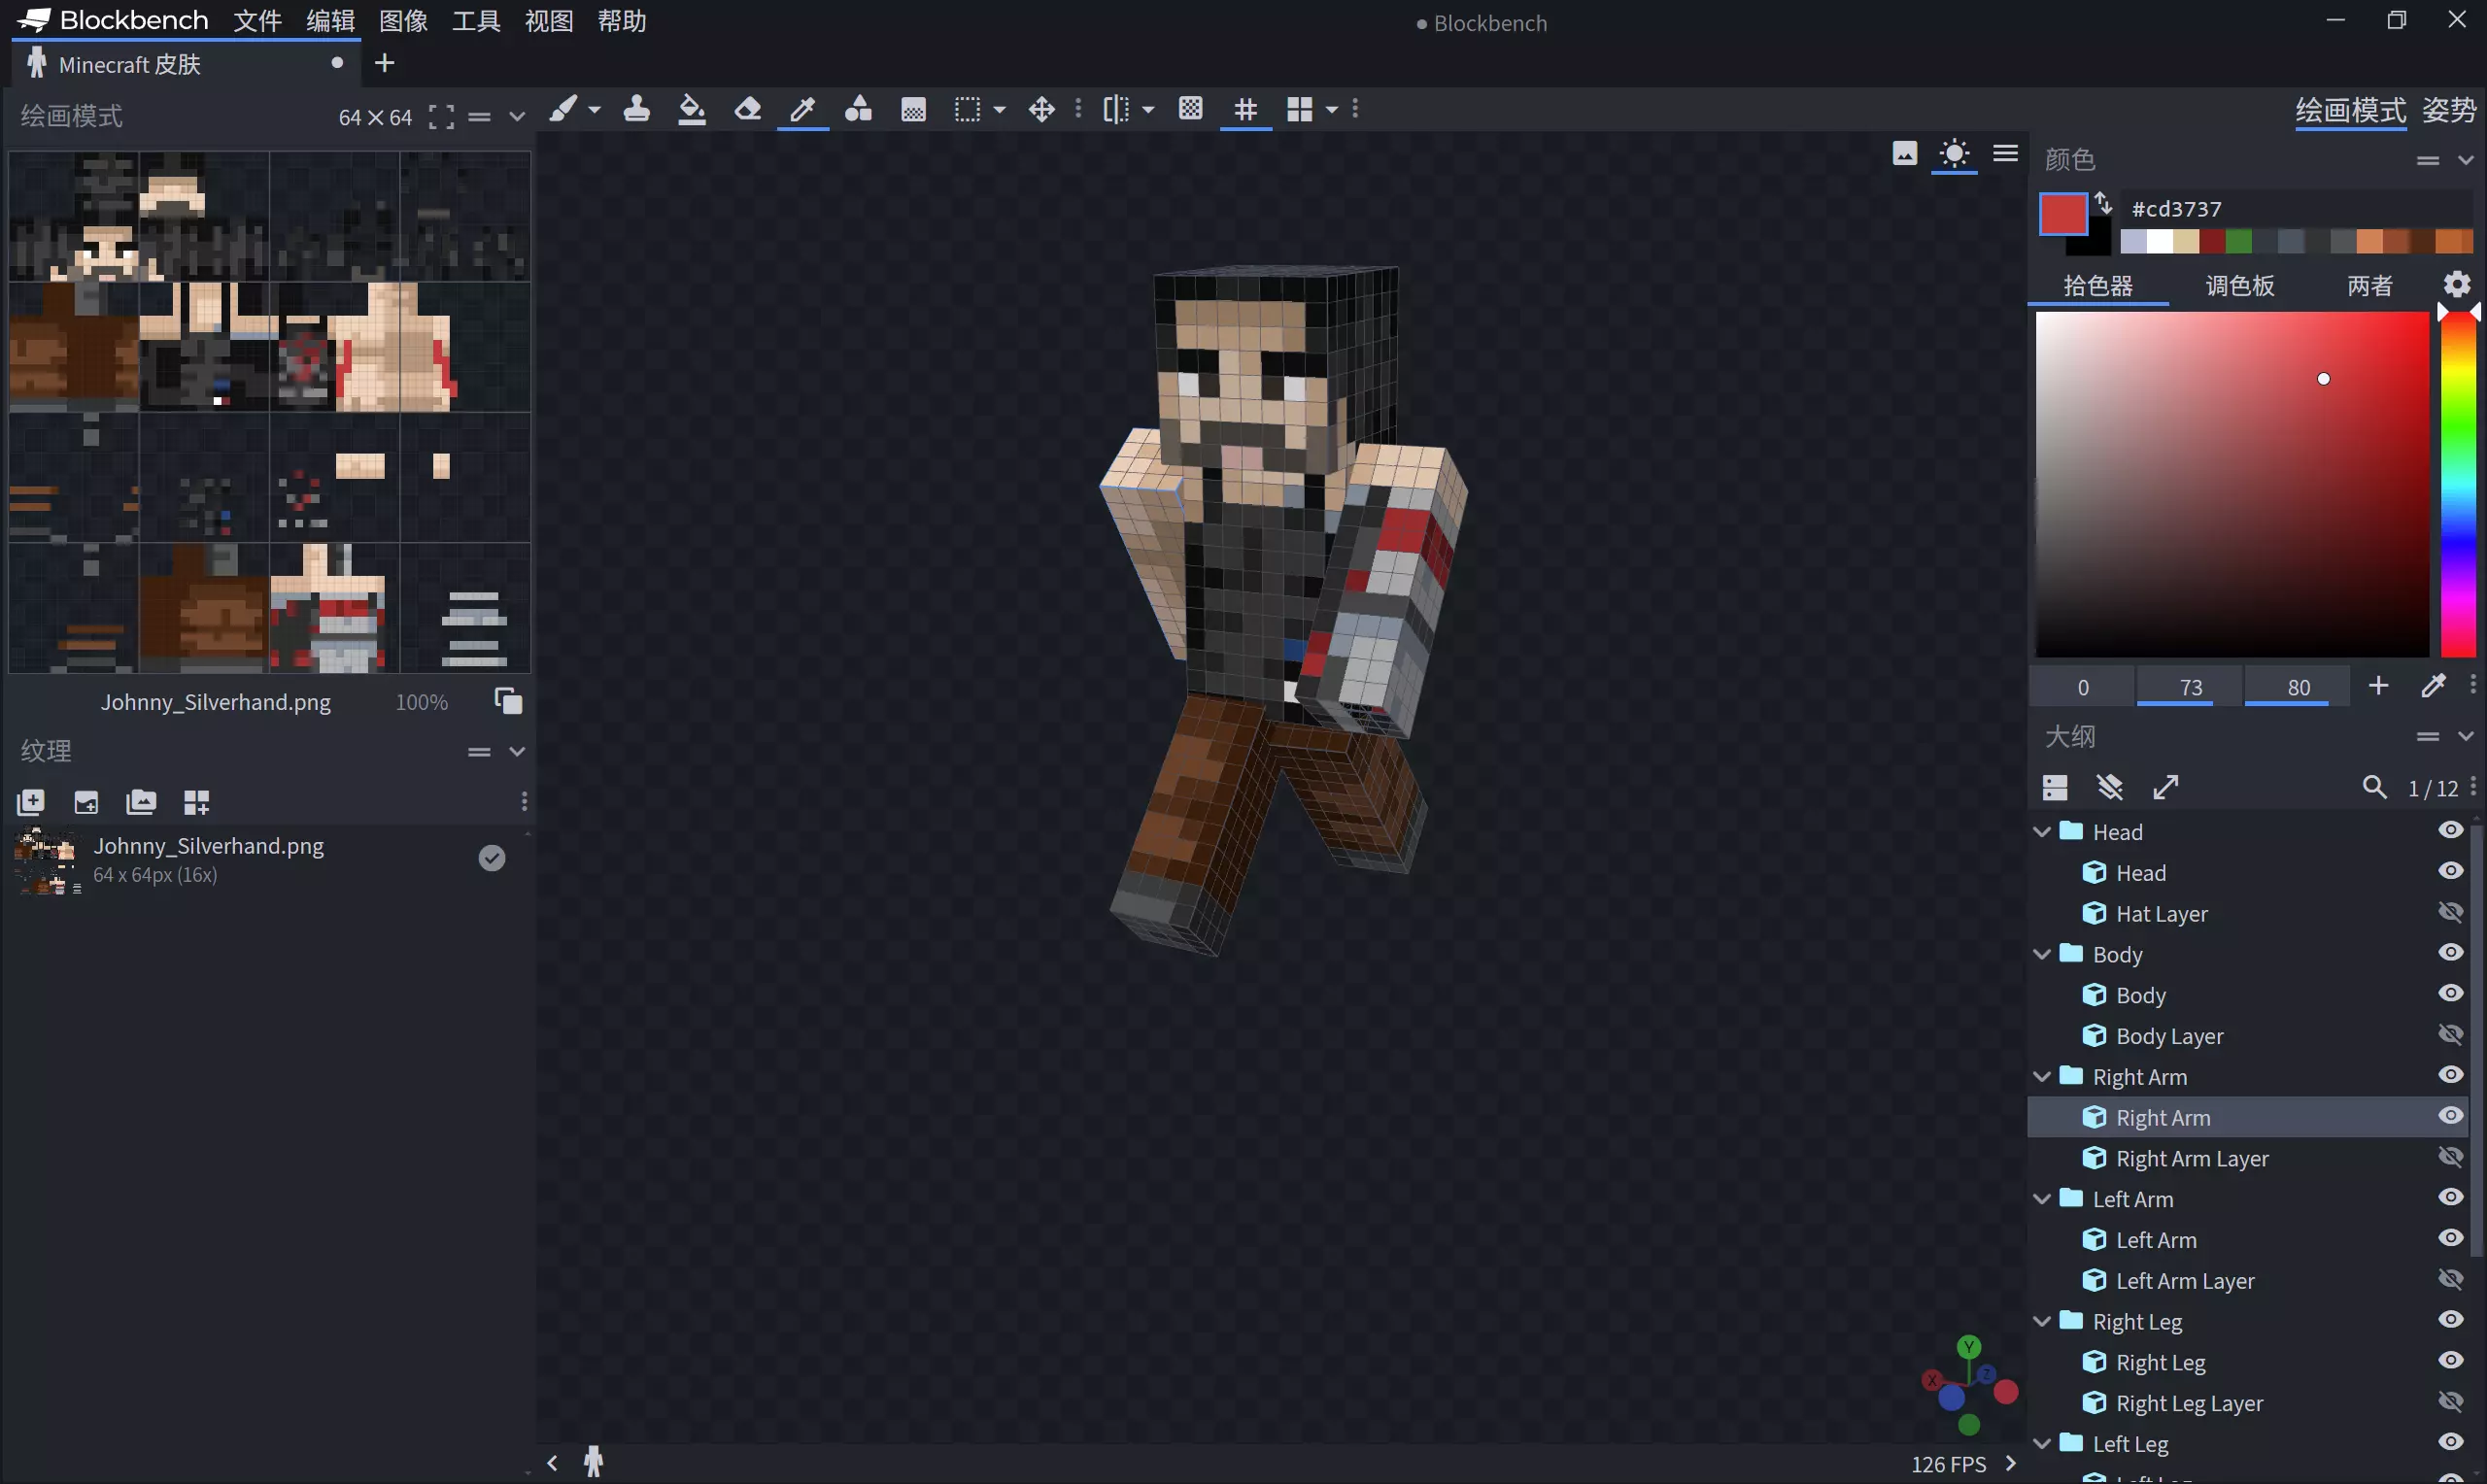Click the painting grid layout icon

click(1299, 109)
